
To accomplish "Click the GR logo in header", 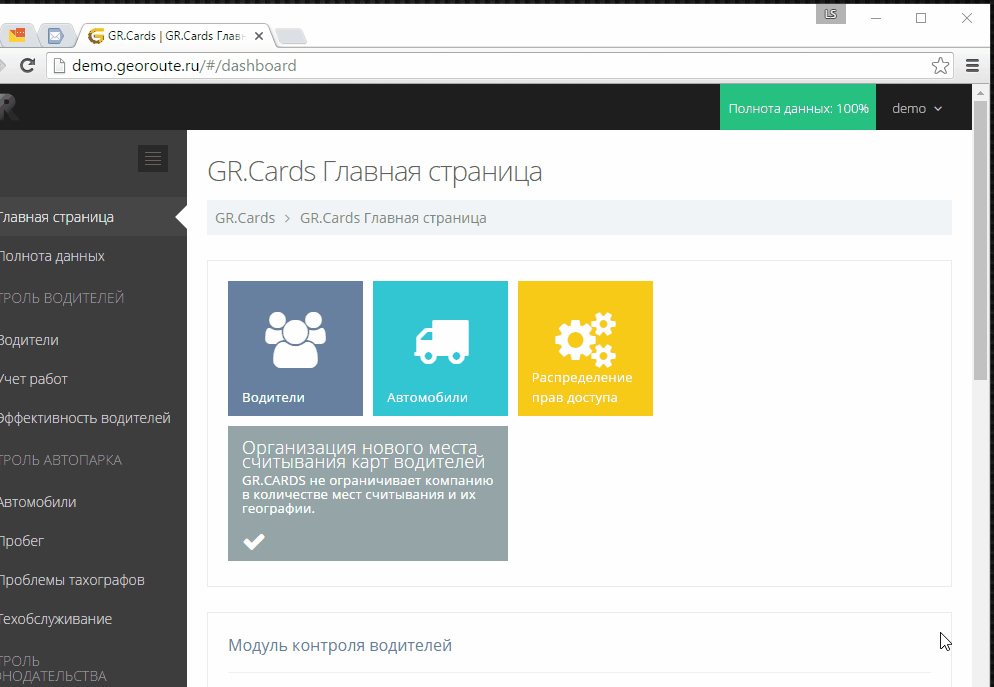I will click(9, 107).
